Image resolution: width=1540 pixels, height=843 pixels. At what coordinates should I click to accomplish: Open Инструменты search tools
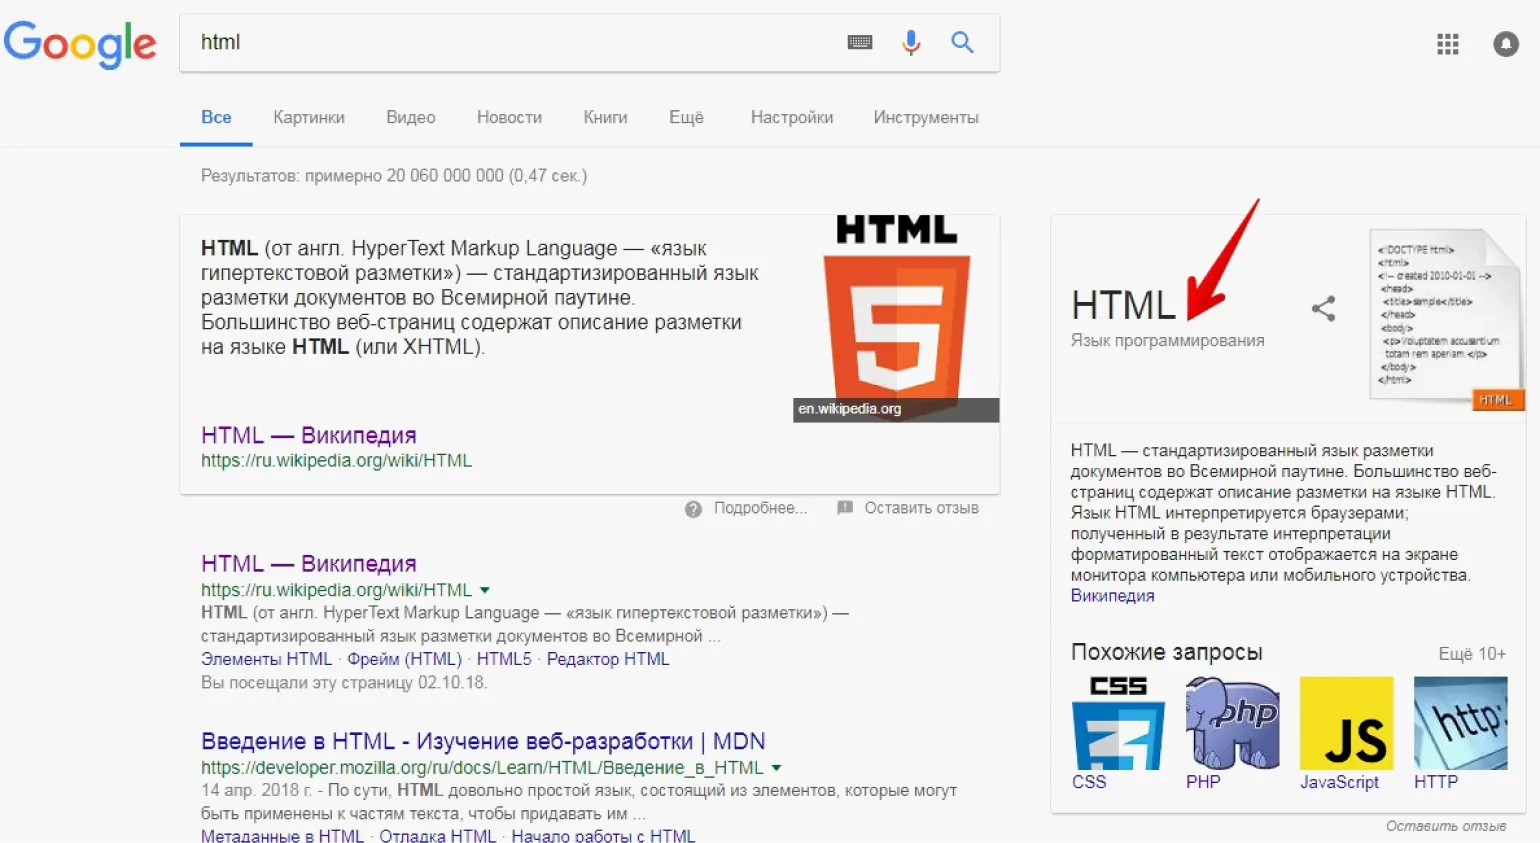pos(926,117)
